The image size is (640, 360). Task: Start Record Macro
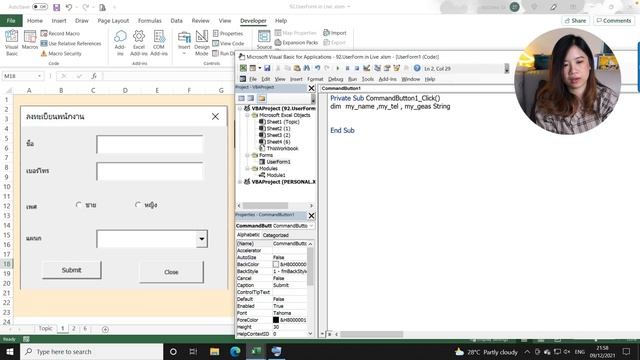60,33
